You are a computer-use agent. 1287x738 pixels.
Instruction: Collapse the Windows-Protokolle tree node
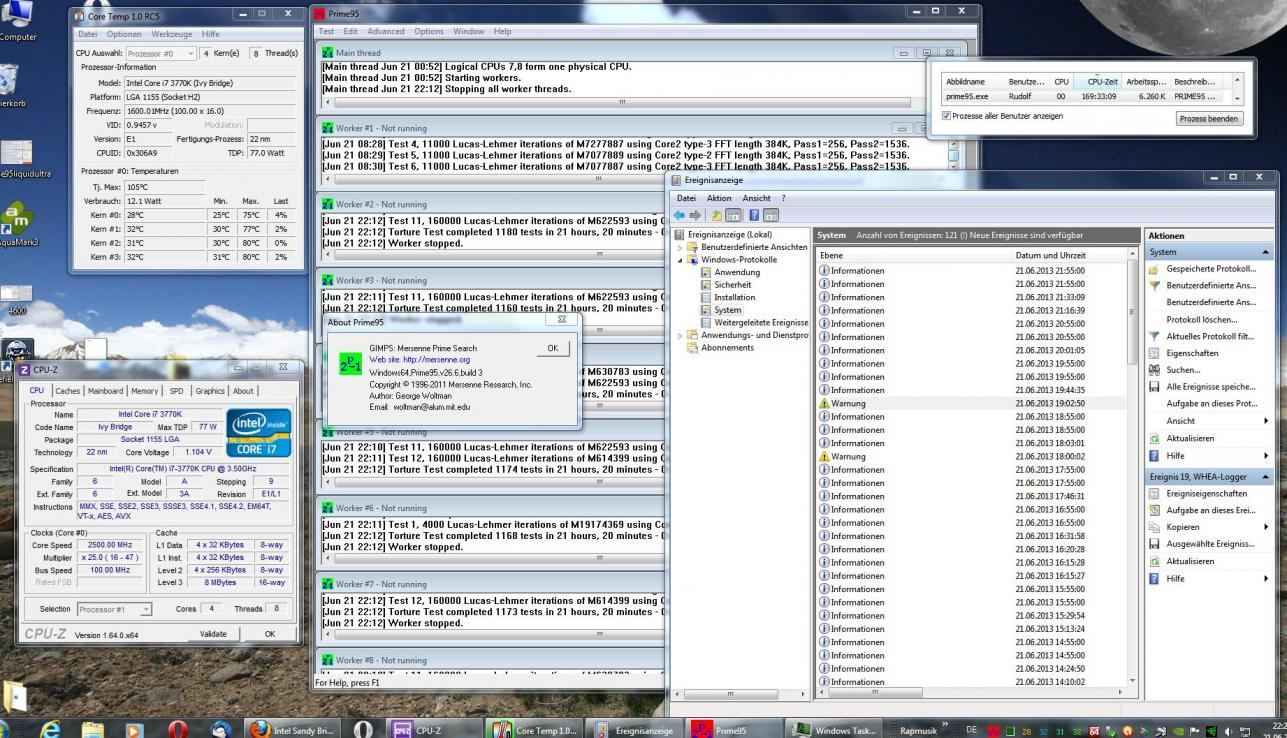coord(682,260)
